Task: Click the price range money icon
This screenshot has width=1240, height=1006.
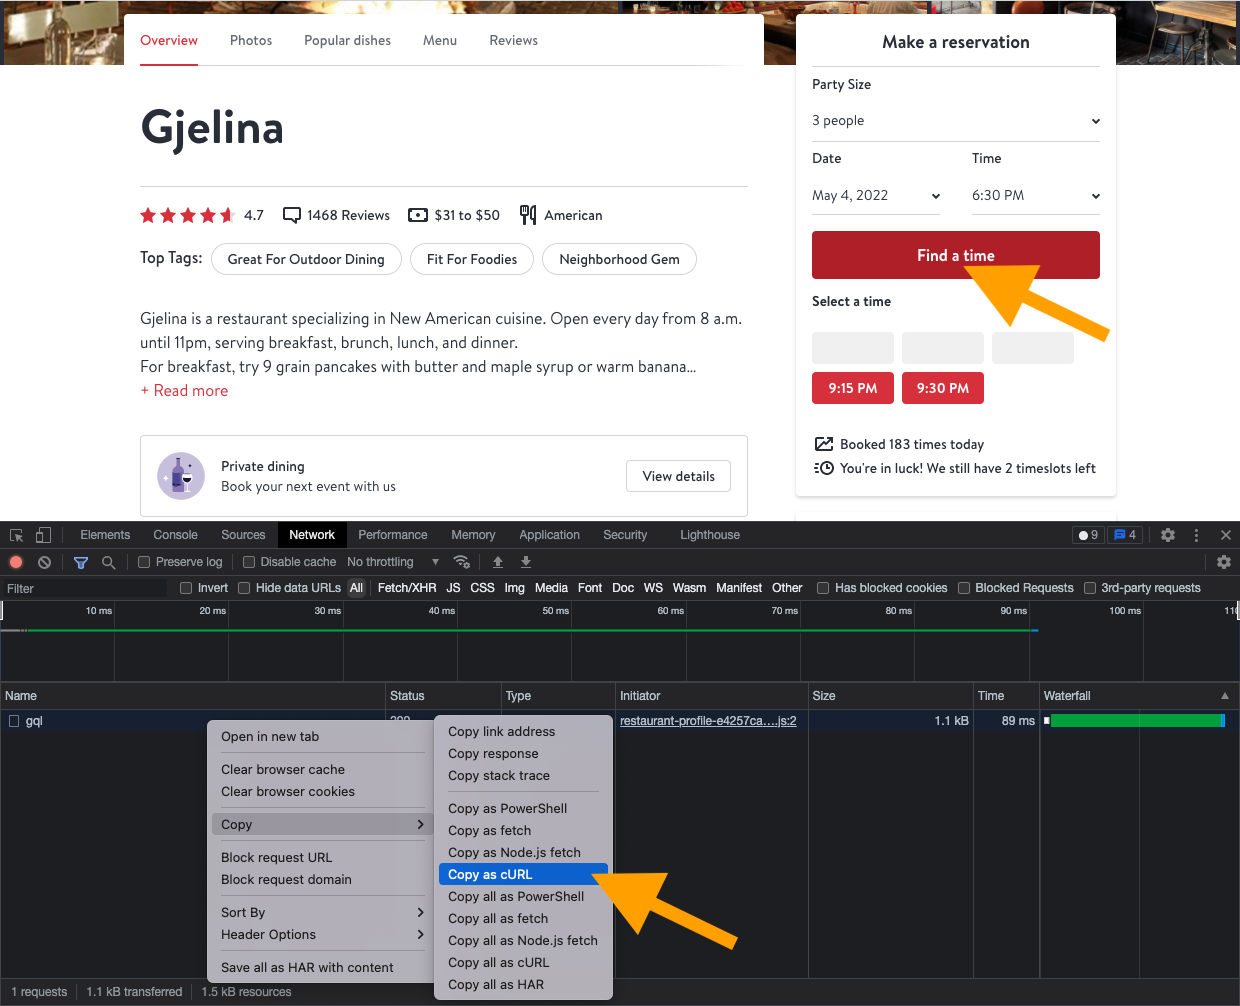Action: [418, 215]
